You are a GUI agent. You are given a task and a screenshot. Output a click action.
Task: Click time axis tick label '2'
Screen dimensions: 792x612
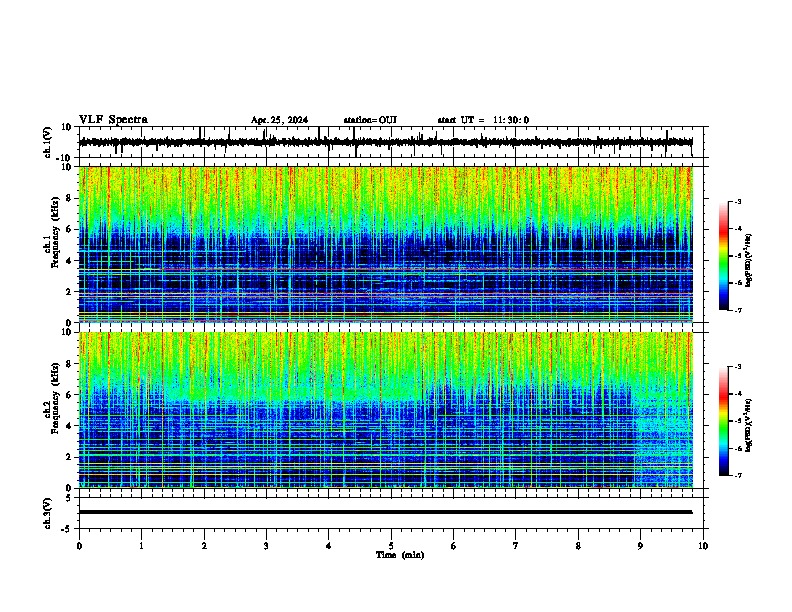coord(204,546)
